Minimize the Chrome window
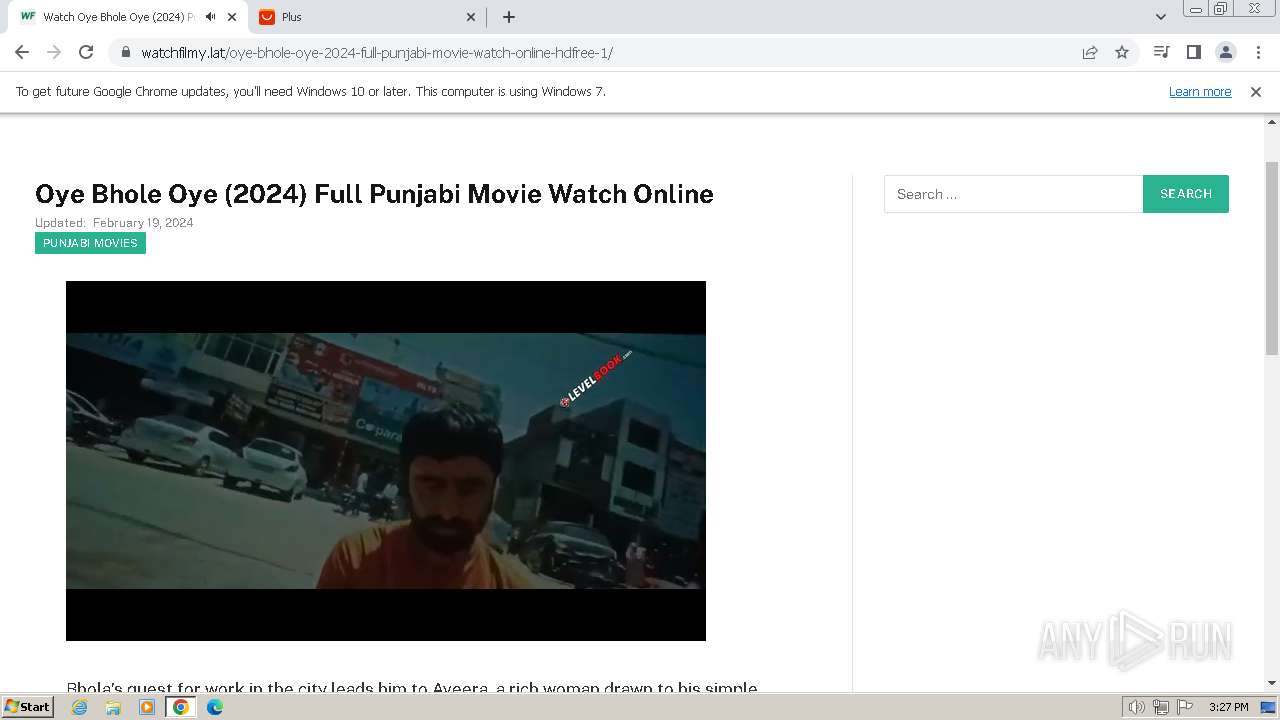This screenshot has height=720, width=1280. pos(1195,9)
